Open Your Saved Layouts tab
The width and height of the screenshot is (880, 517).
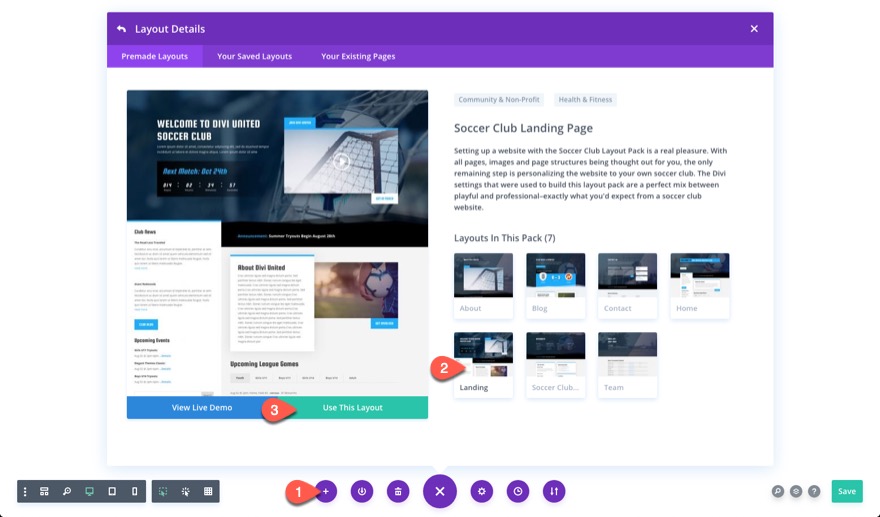(254, 56)
